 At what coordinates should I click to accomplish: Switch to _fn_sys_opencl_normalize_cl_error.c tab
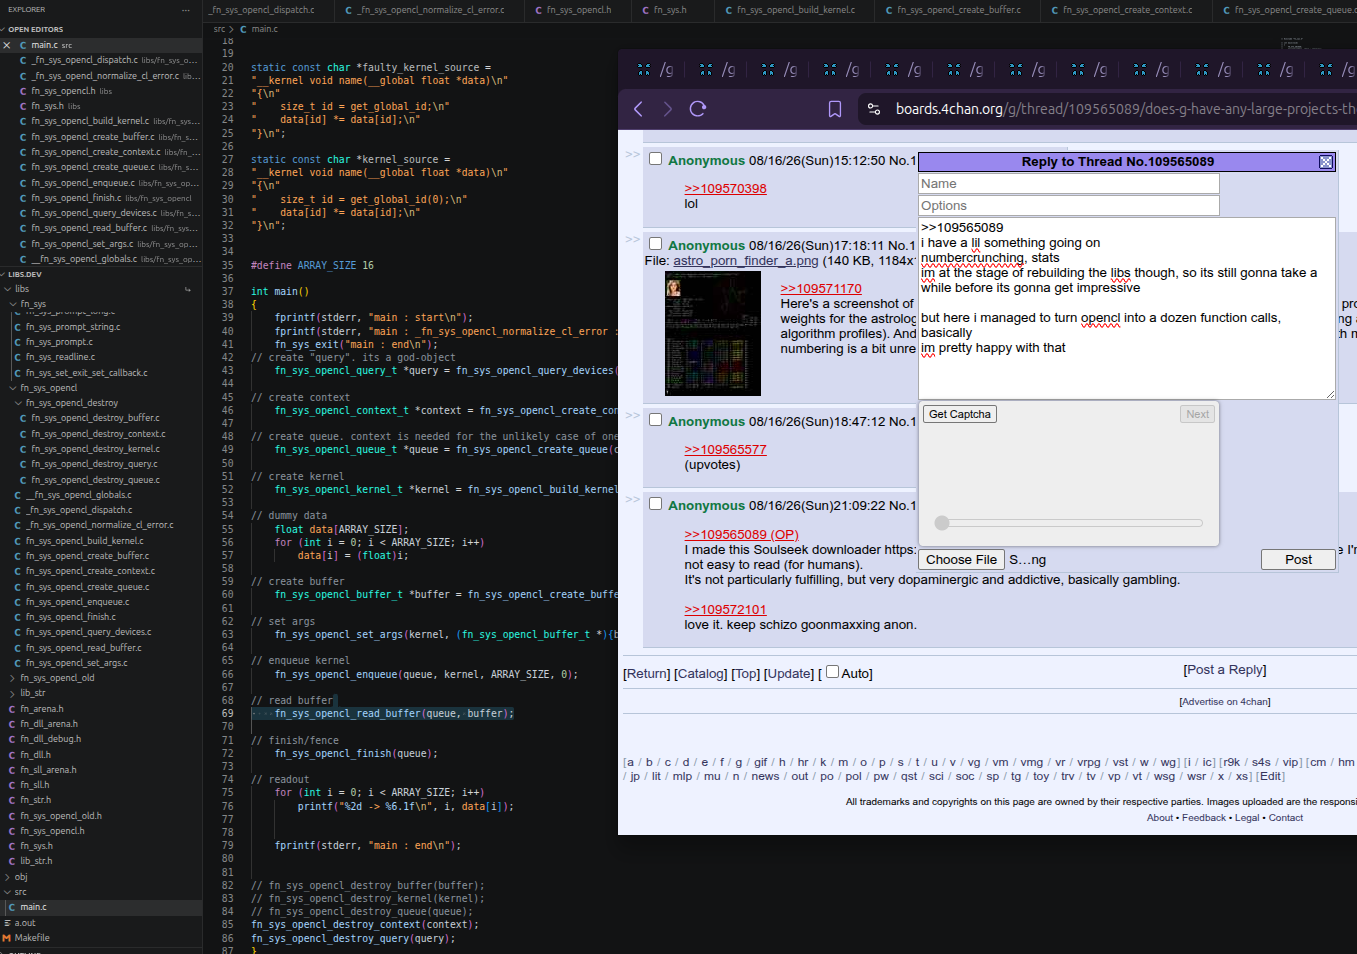point(430,10)
